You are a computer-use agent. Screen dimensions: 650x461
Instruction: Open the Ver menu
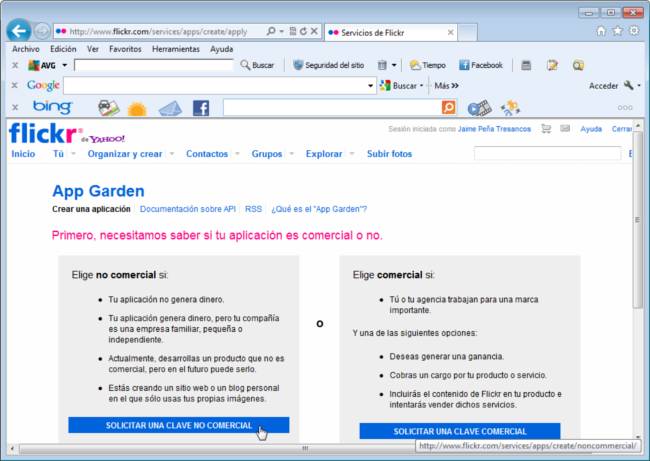93,49
